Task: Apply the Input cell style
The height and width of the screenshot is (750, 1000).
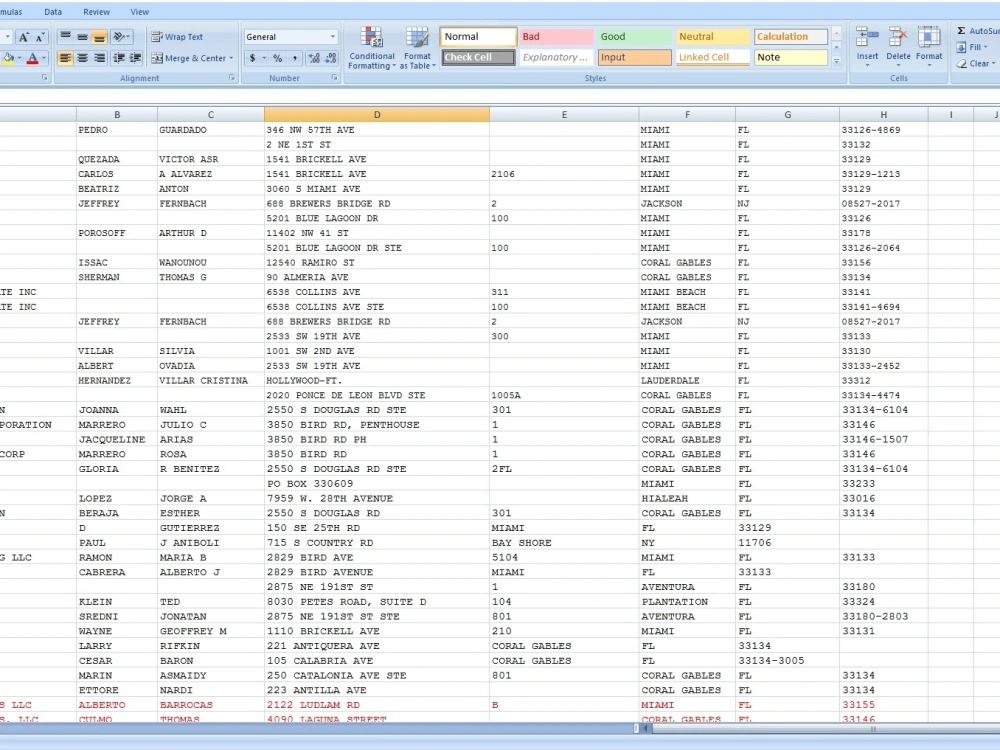Action: click(634, 57)
